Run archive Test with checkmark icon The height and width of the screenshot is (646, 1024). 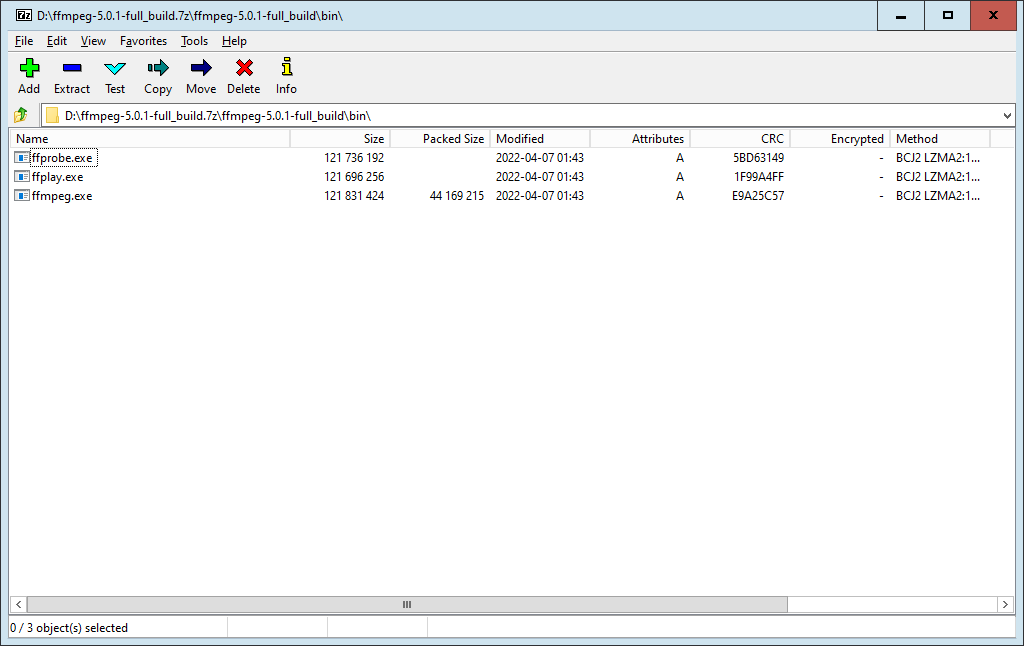pyautogui.click(x=115, y=68)
